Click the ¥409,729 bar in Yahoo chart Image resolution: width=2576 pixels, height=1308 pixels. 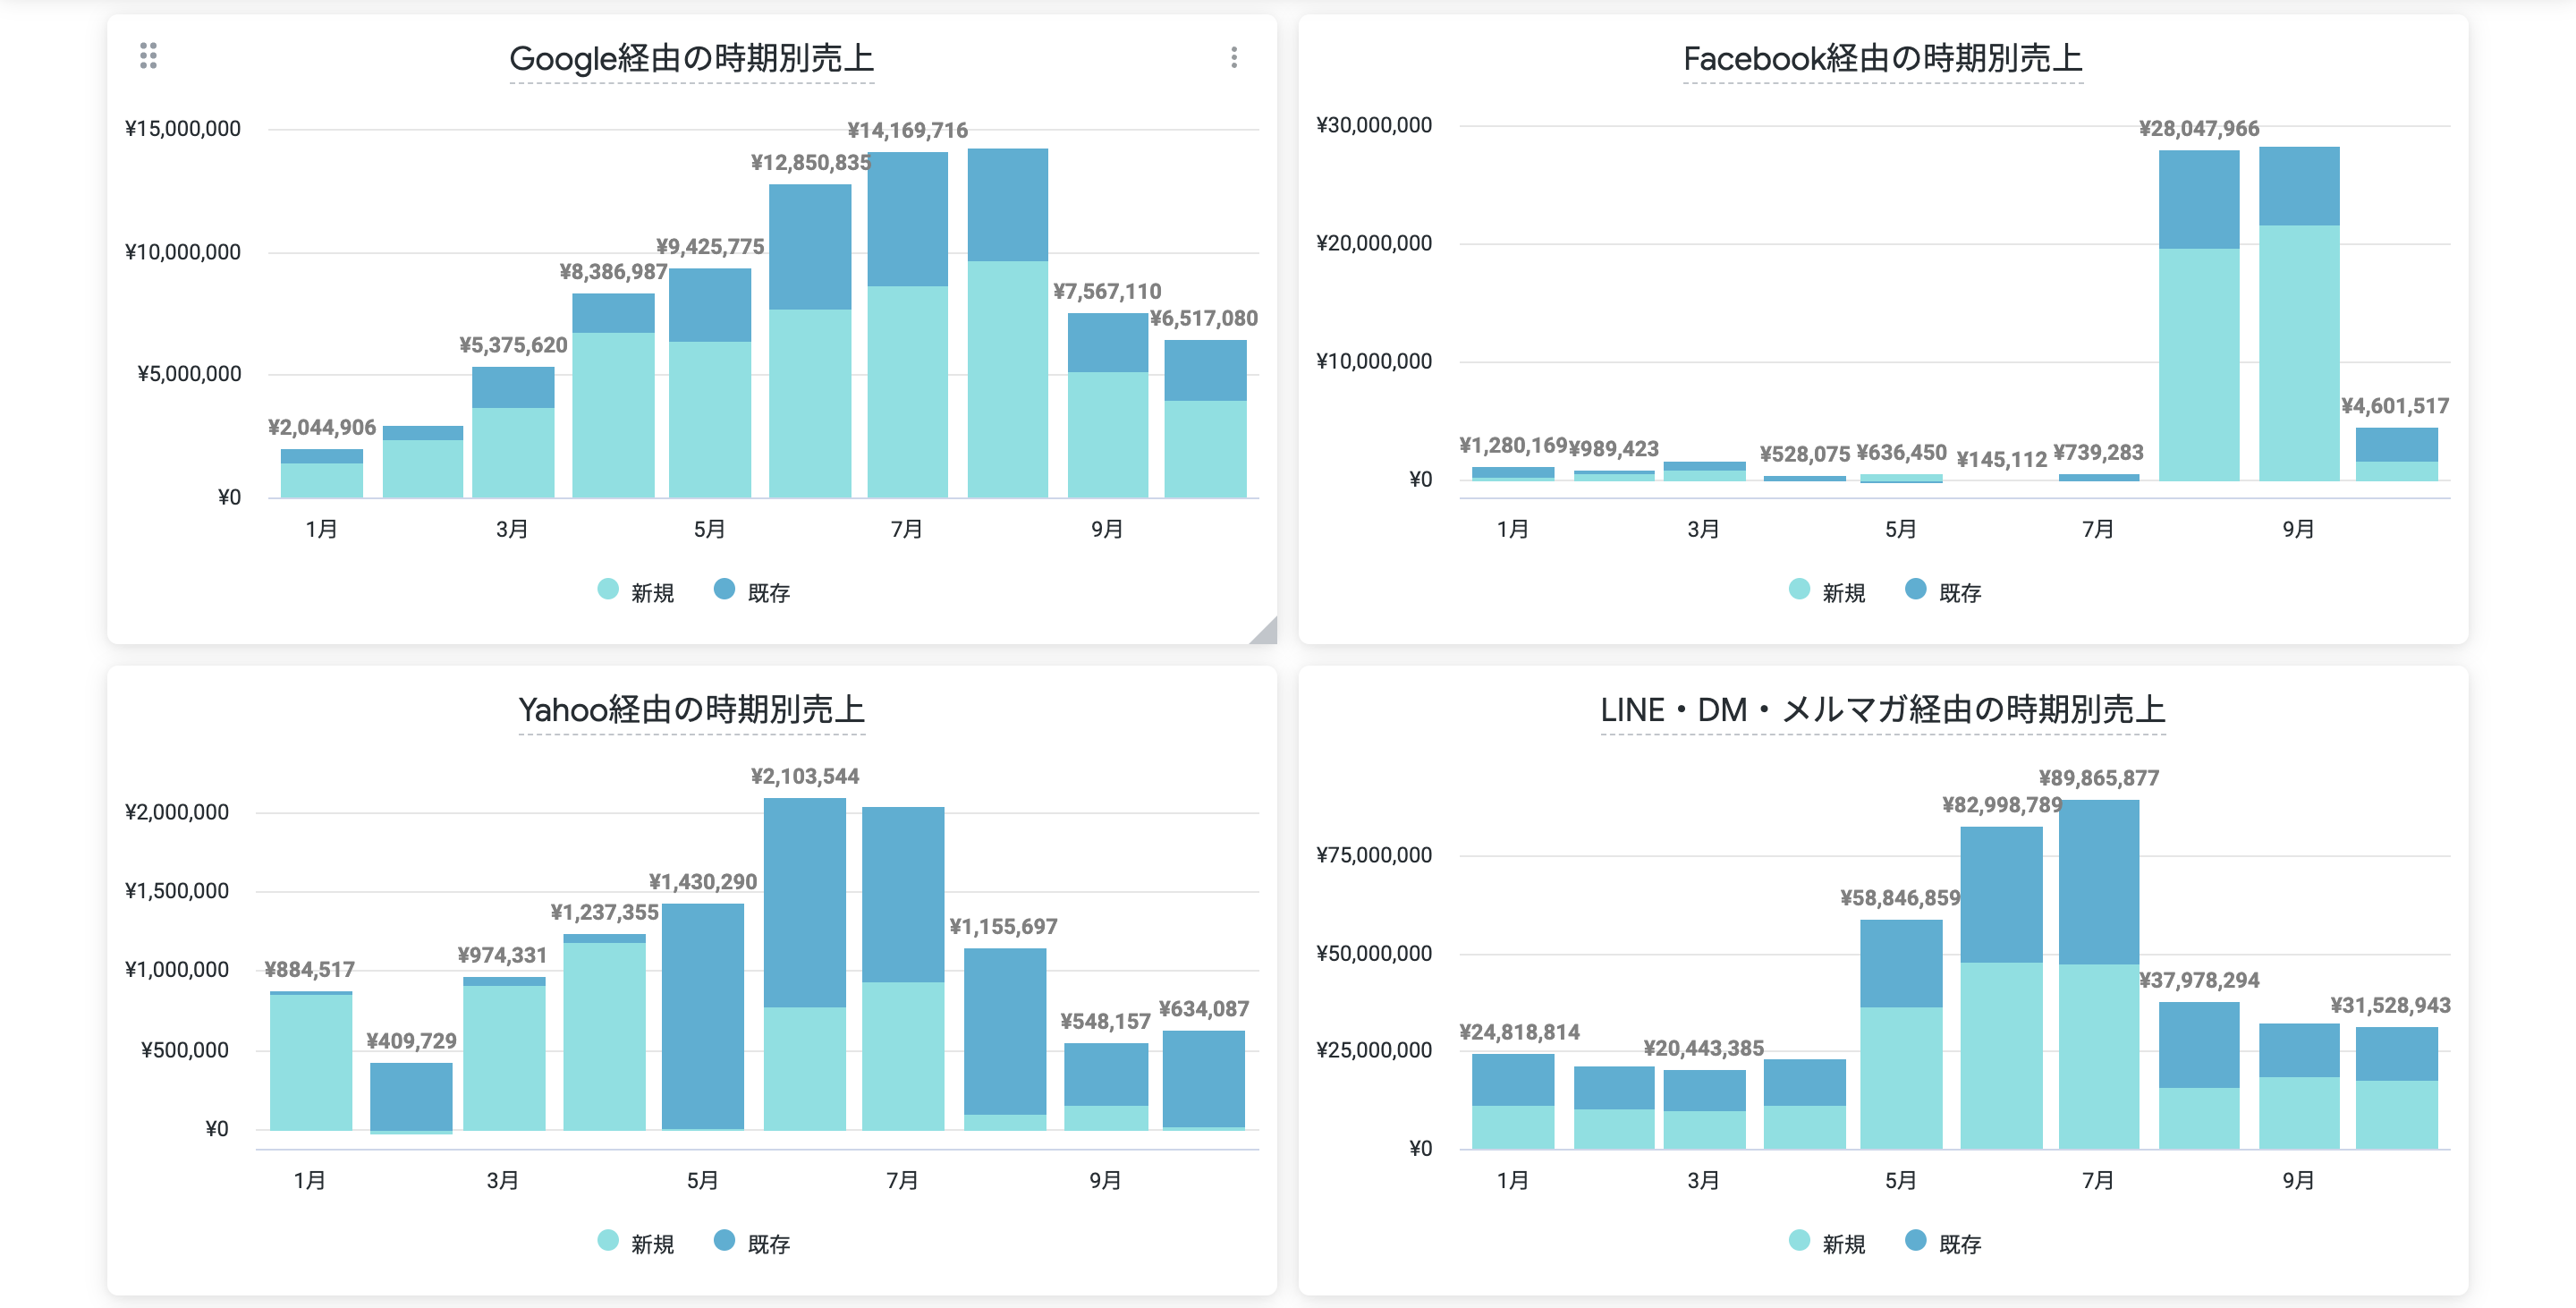click(x=410, y=1095)
